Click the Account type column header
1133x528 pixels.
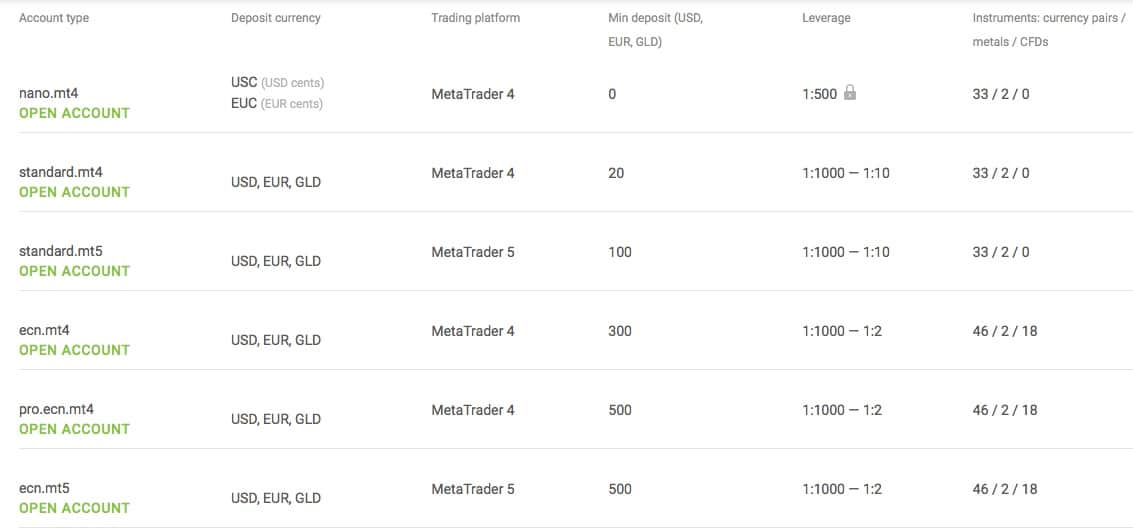point(54,18)
